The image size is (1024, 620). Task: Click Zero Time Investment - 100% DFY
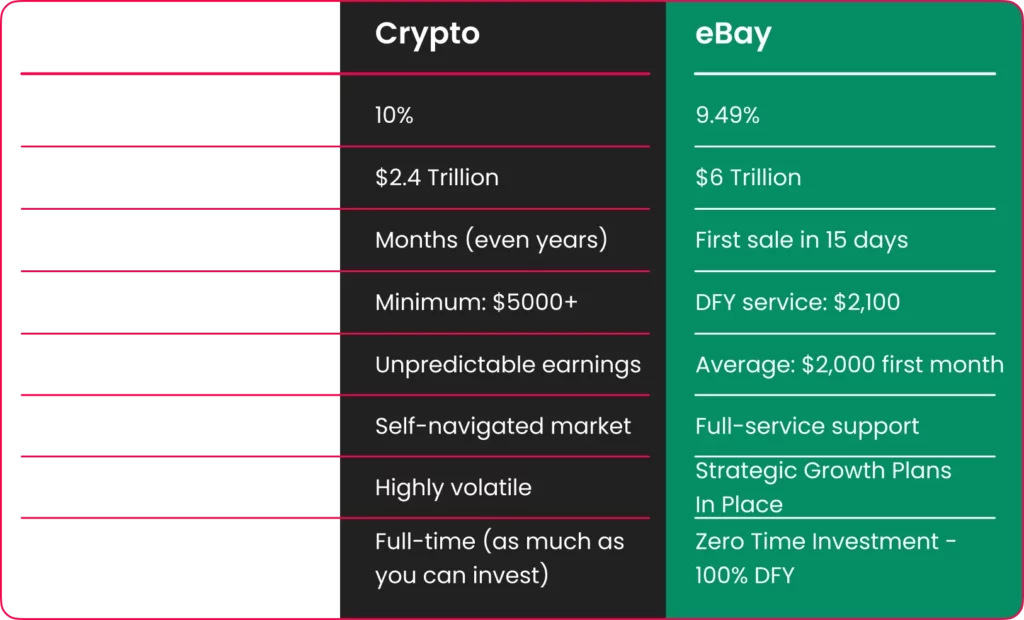pos(825,559)
